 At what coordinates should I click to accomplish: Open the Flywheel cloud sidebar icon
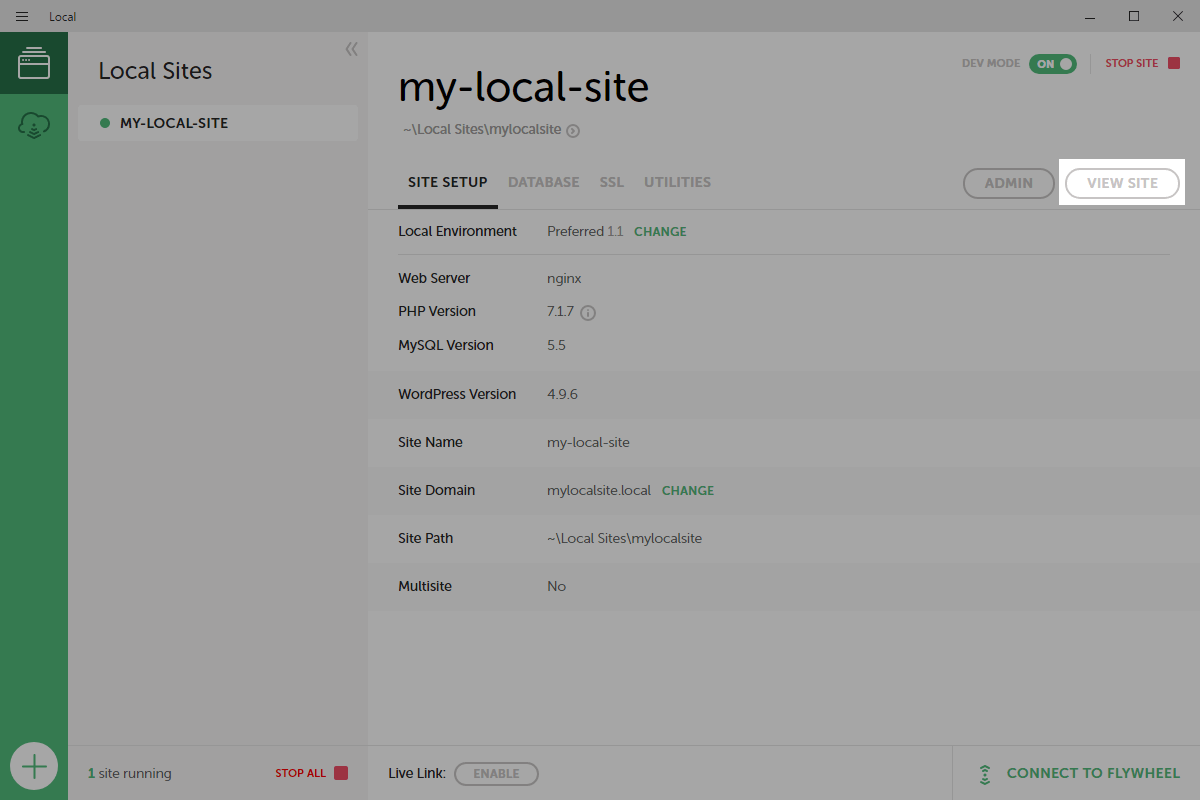click(34, 126)
